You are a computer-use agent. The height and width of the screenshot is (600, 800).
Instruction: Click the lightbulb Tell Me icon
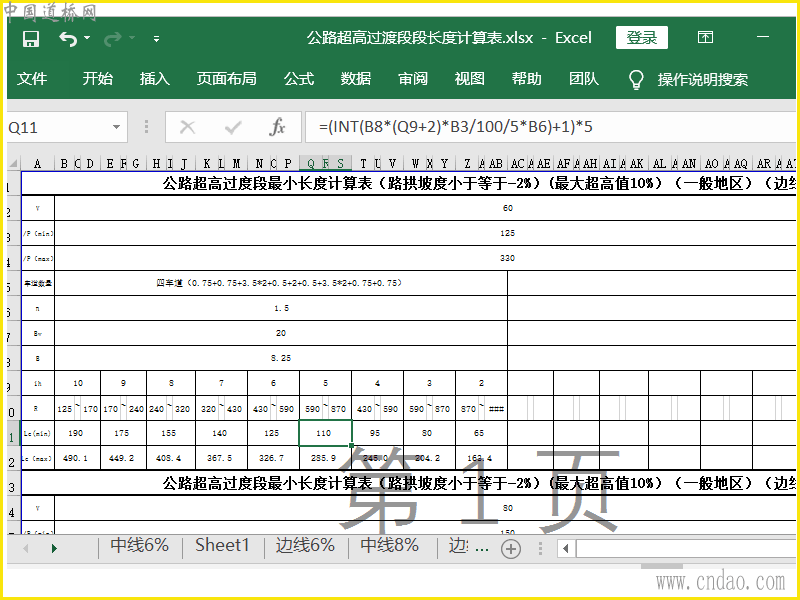point(636,80)
